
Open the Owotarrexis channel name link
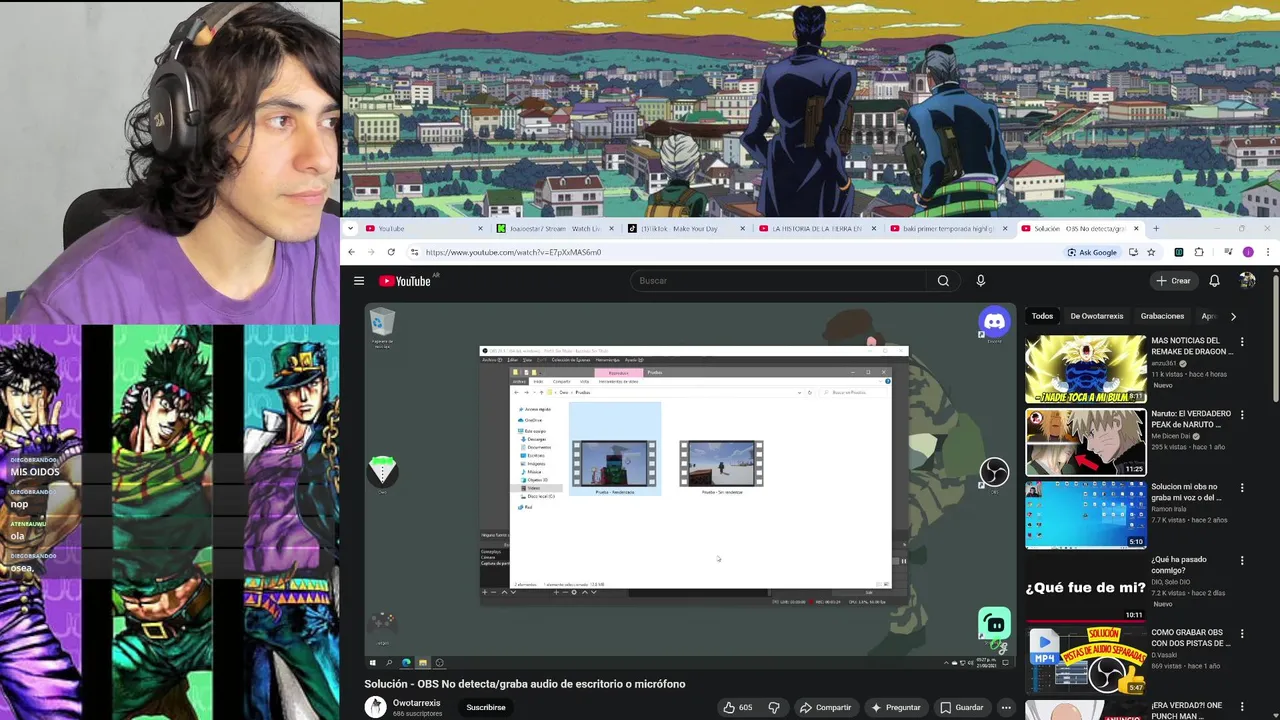click(416, 703)
